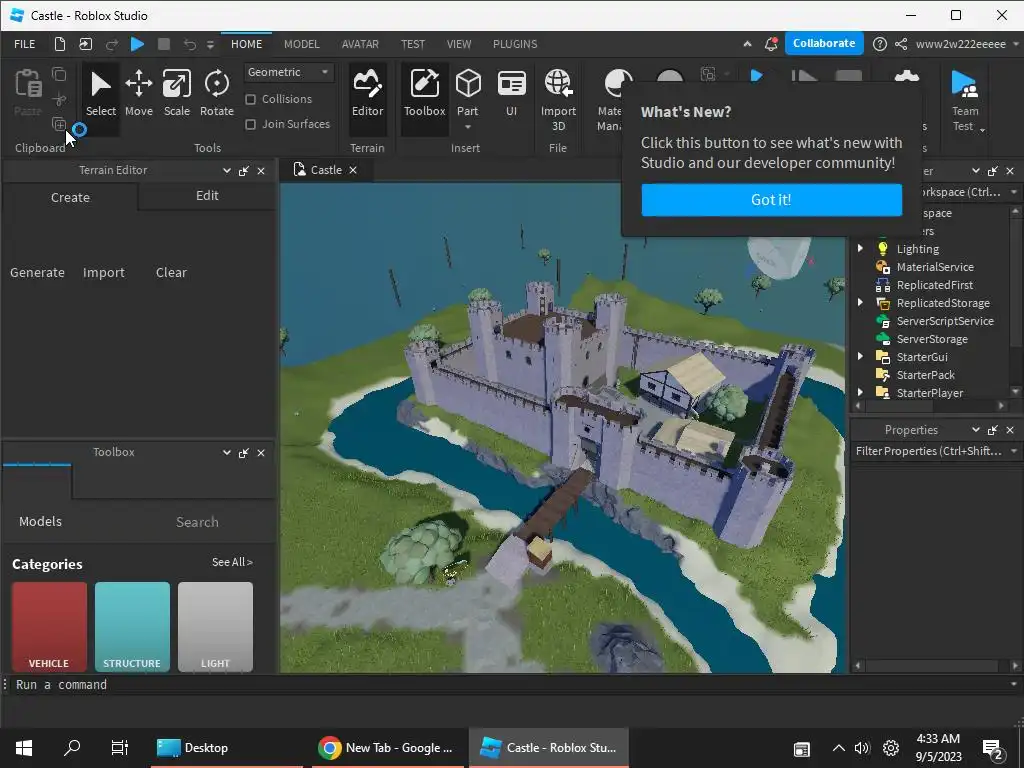Click Clear in Terrain Editor
Viewport: 1024px width, 768px height.
(171, 272)
